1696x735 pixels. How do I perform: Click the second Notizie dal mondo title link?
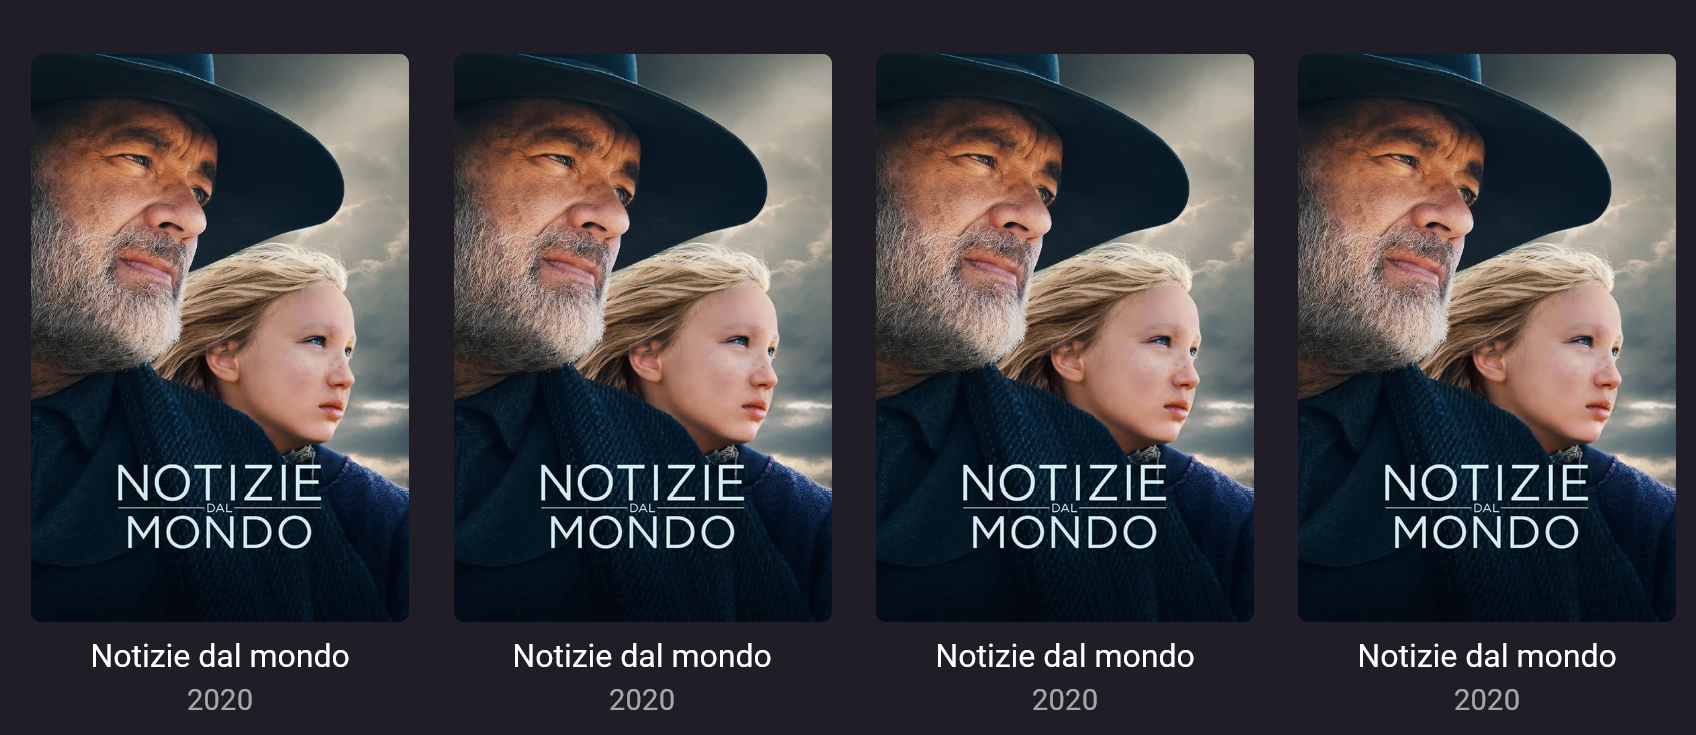[x=642, y=656]
